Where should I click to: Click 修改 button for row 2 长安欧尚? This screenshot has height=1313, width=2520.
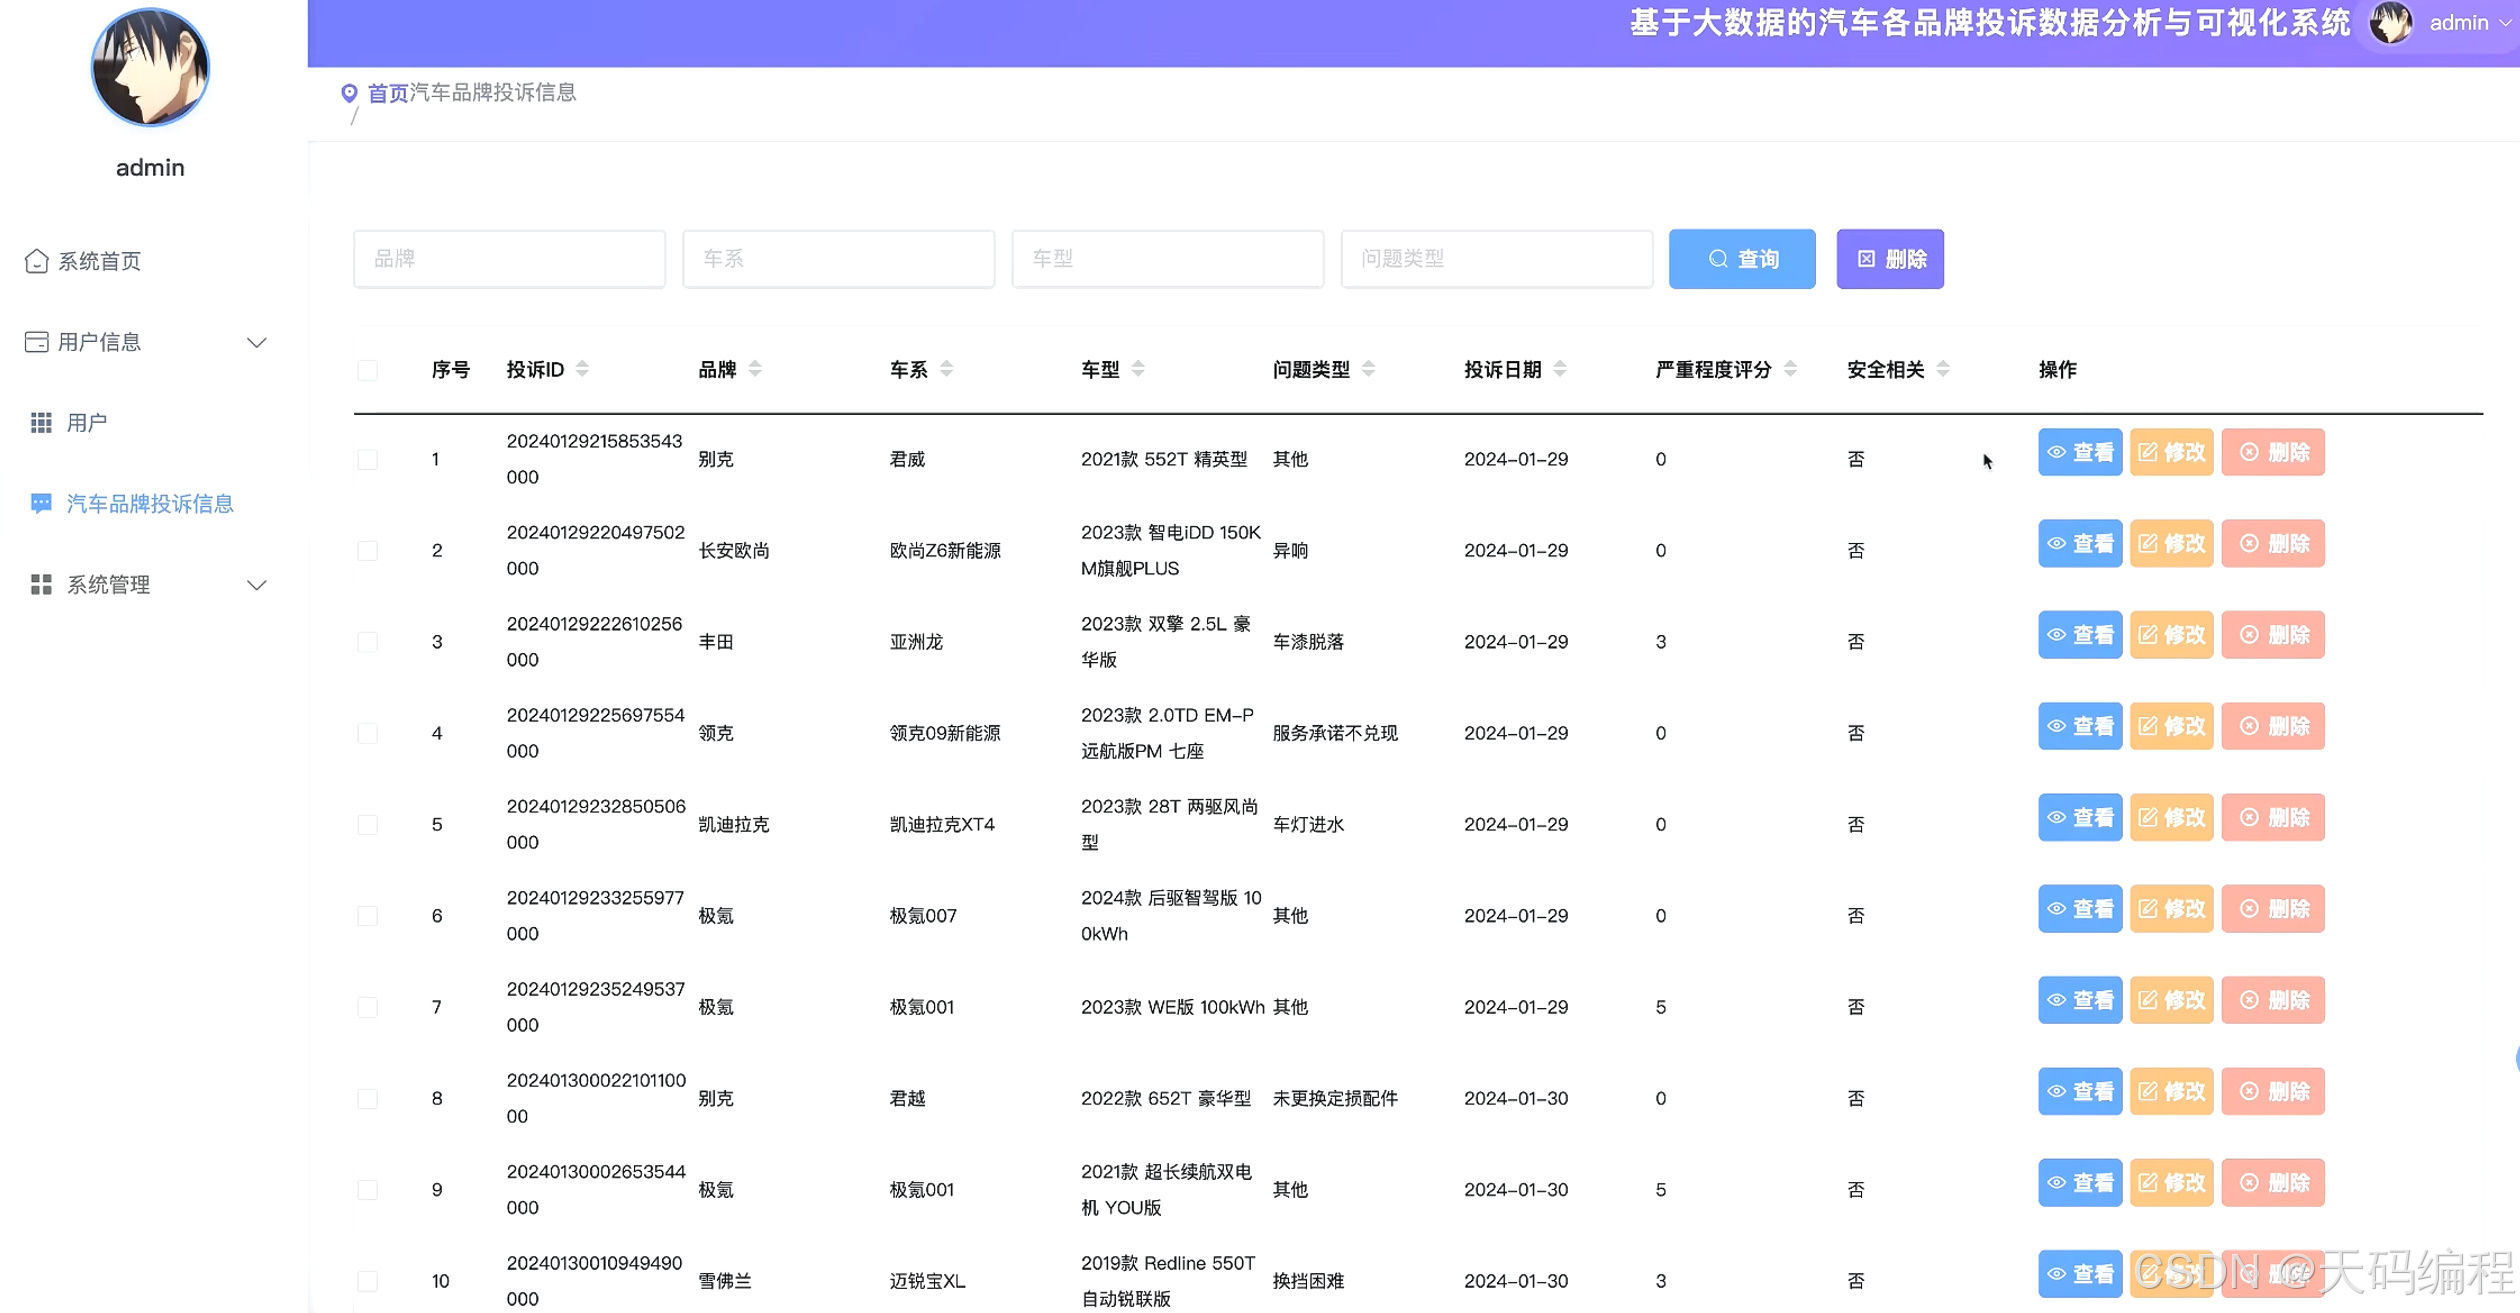(x=2171, y=543)
